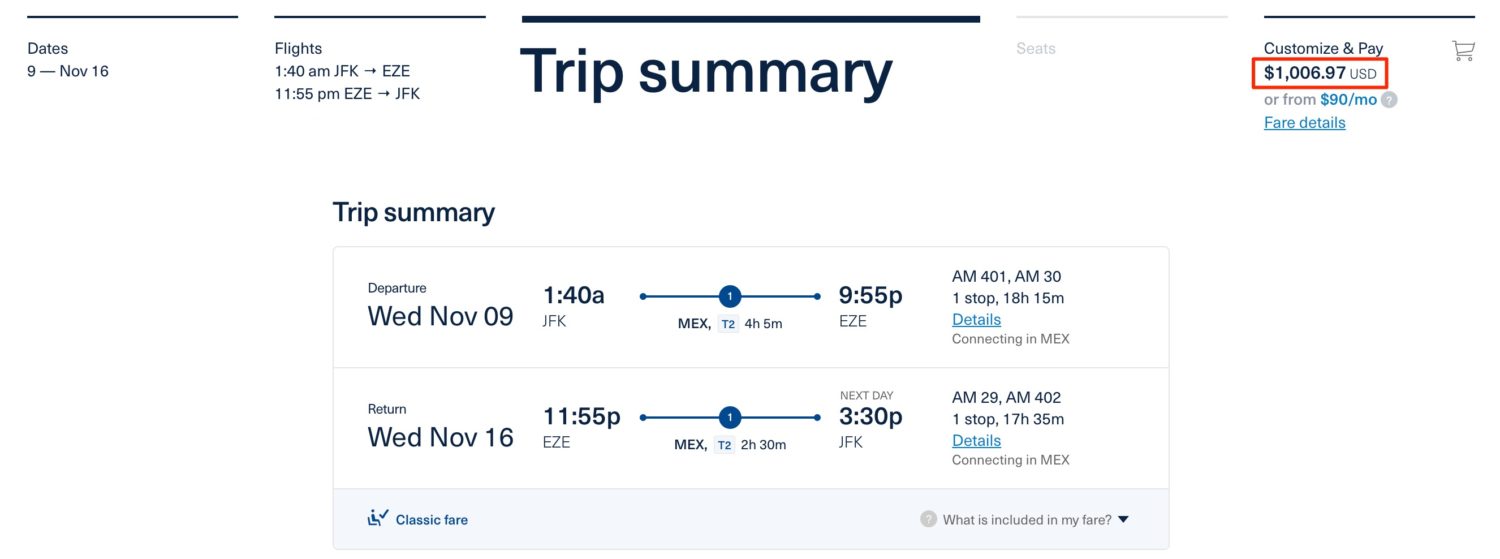
Task: Click the question mark icon before fare inclusions
Action: click(928, 519)
